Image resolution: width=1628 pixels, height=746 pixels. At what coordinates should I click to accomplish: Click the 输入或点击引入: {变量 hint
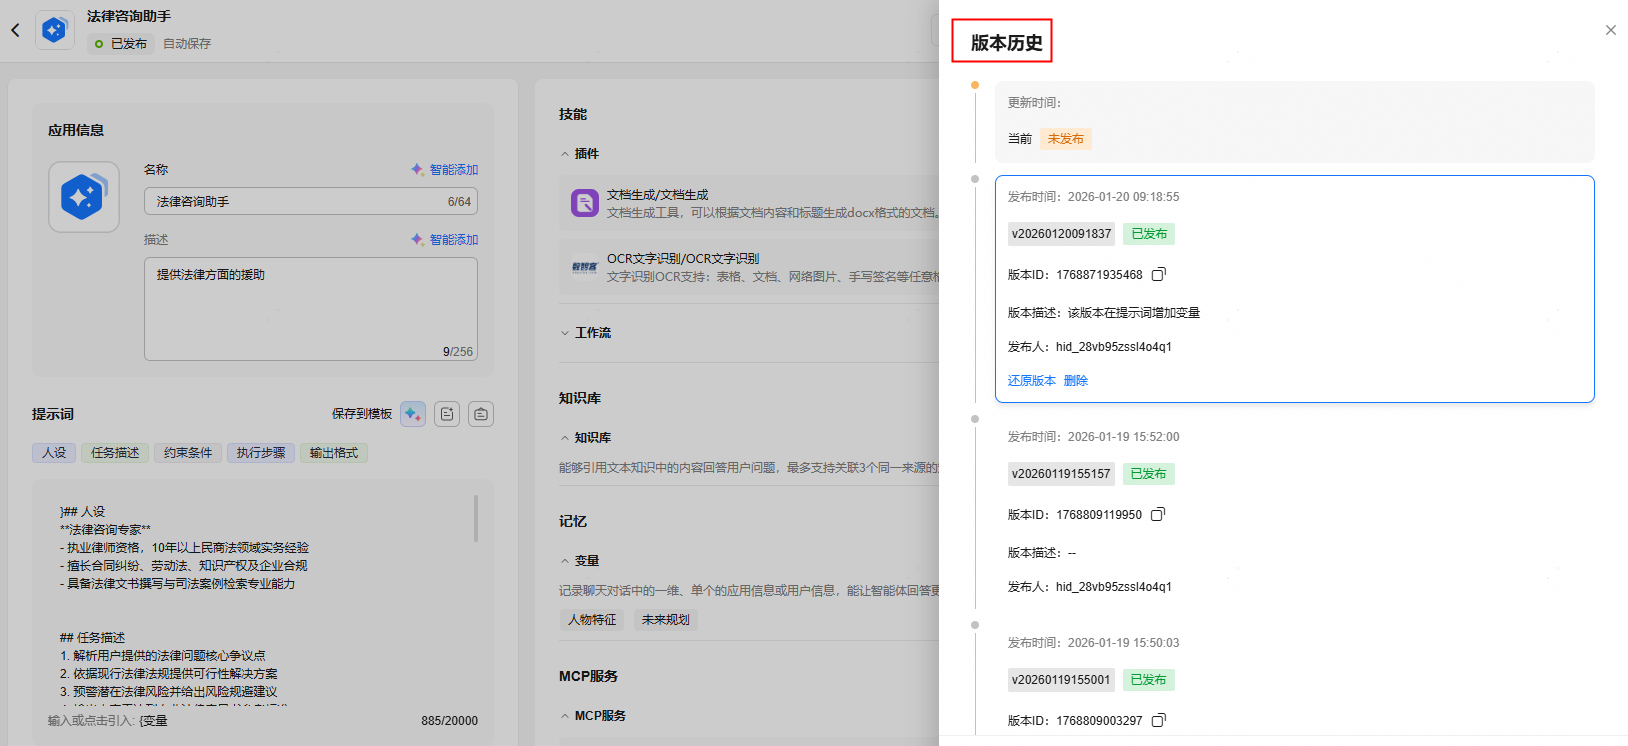click(x=108, y=721)
